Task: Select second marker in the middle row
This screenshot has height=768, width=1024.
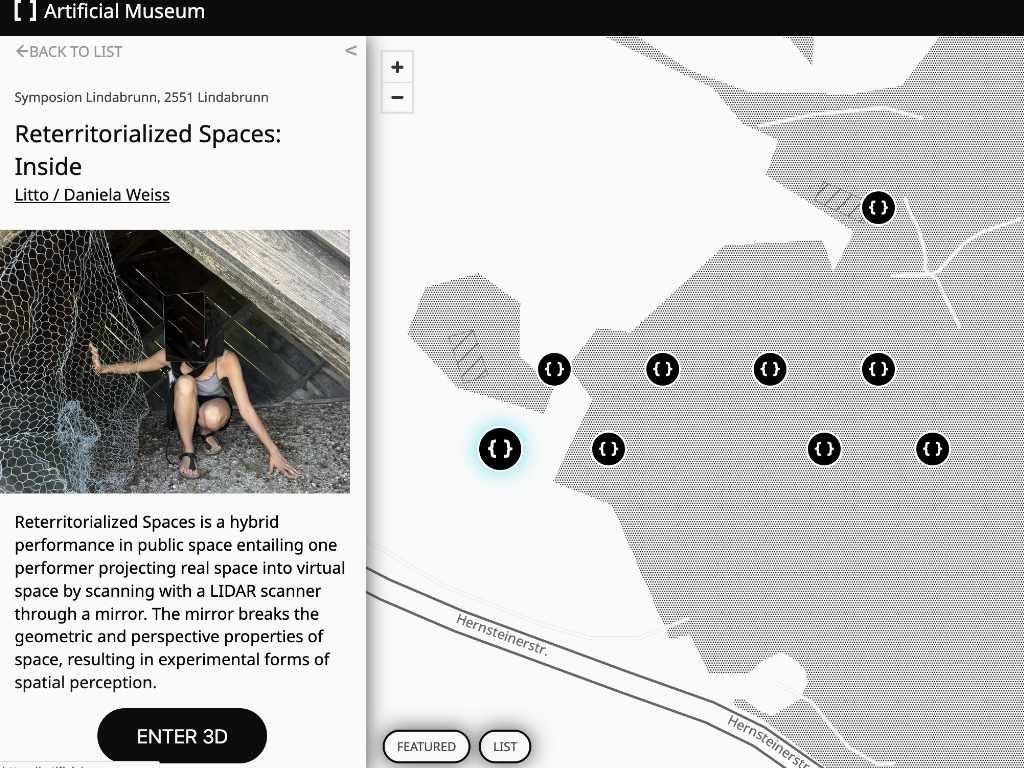Action: pyautogui.click(x=662, y=369)
